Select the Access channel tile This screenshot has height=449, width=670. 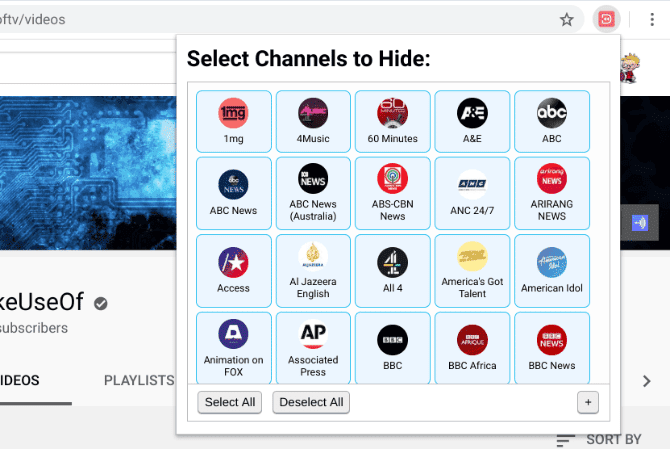pos(234,271)
